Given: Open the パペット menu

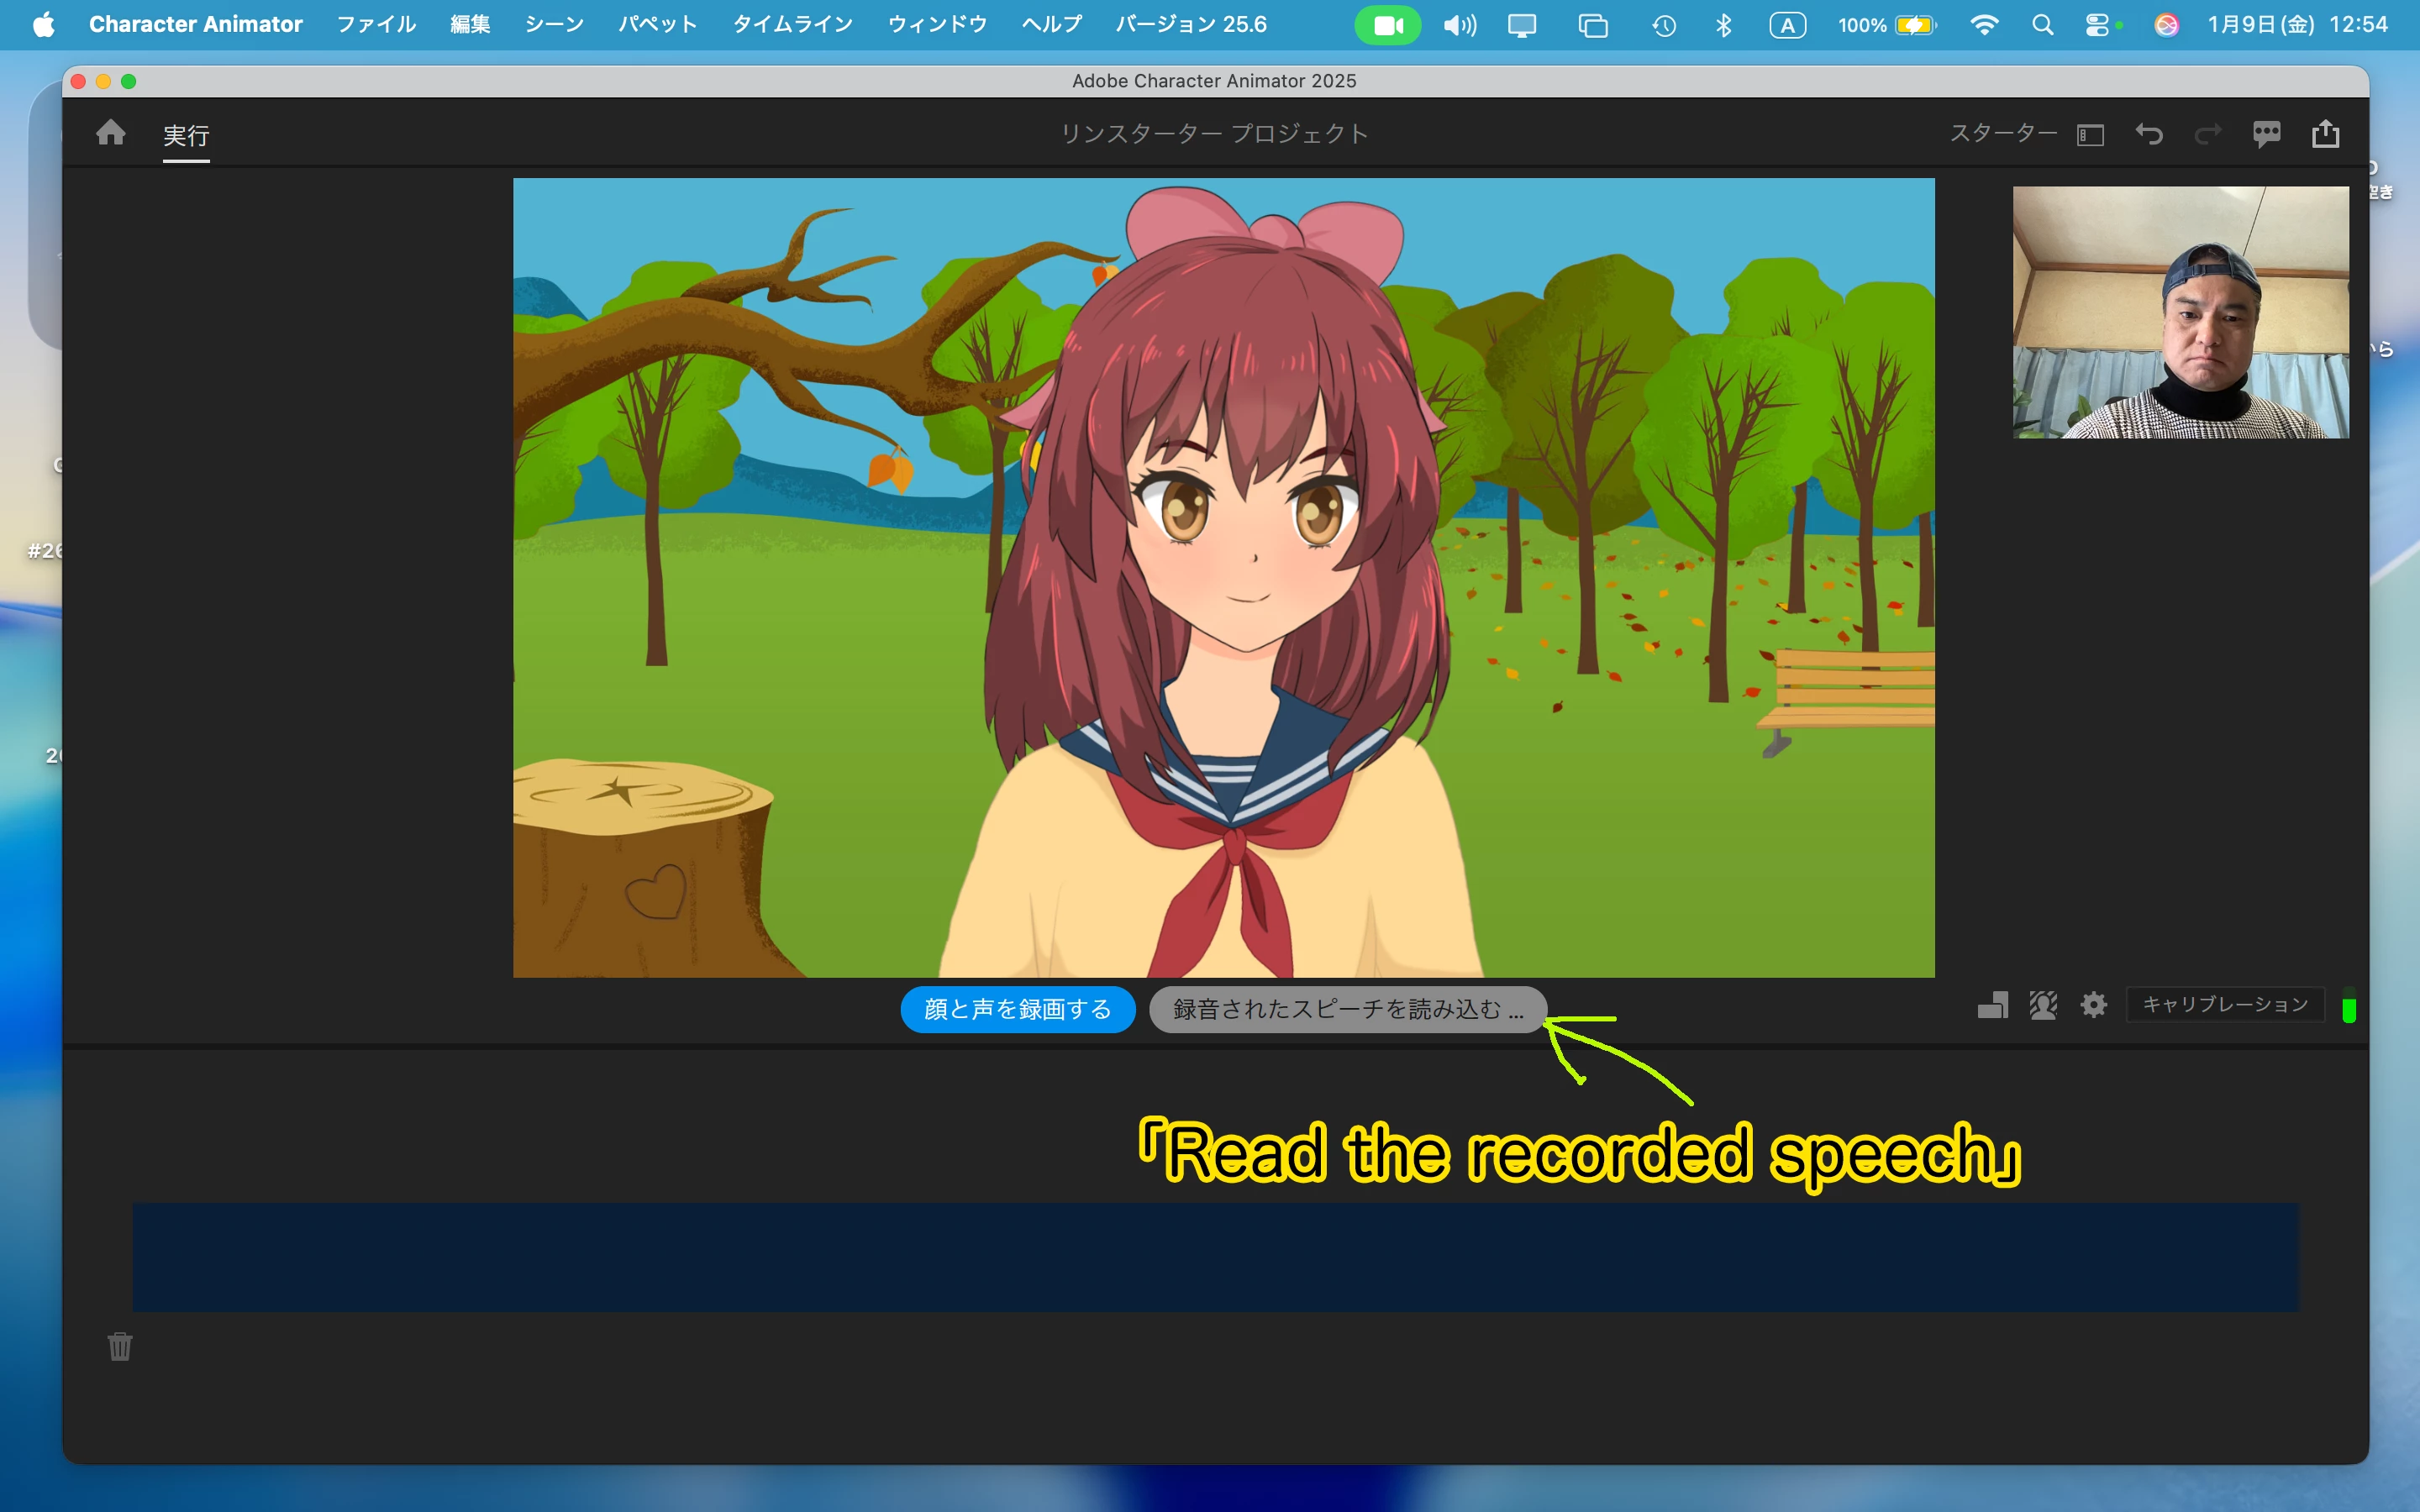Looking at the screenshot, I should (x=657, y=24).
